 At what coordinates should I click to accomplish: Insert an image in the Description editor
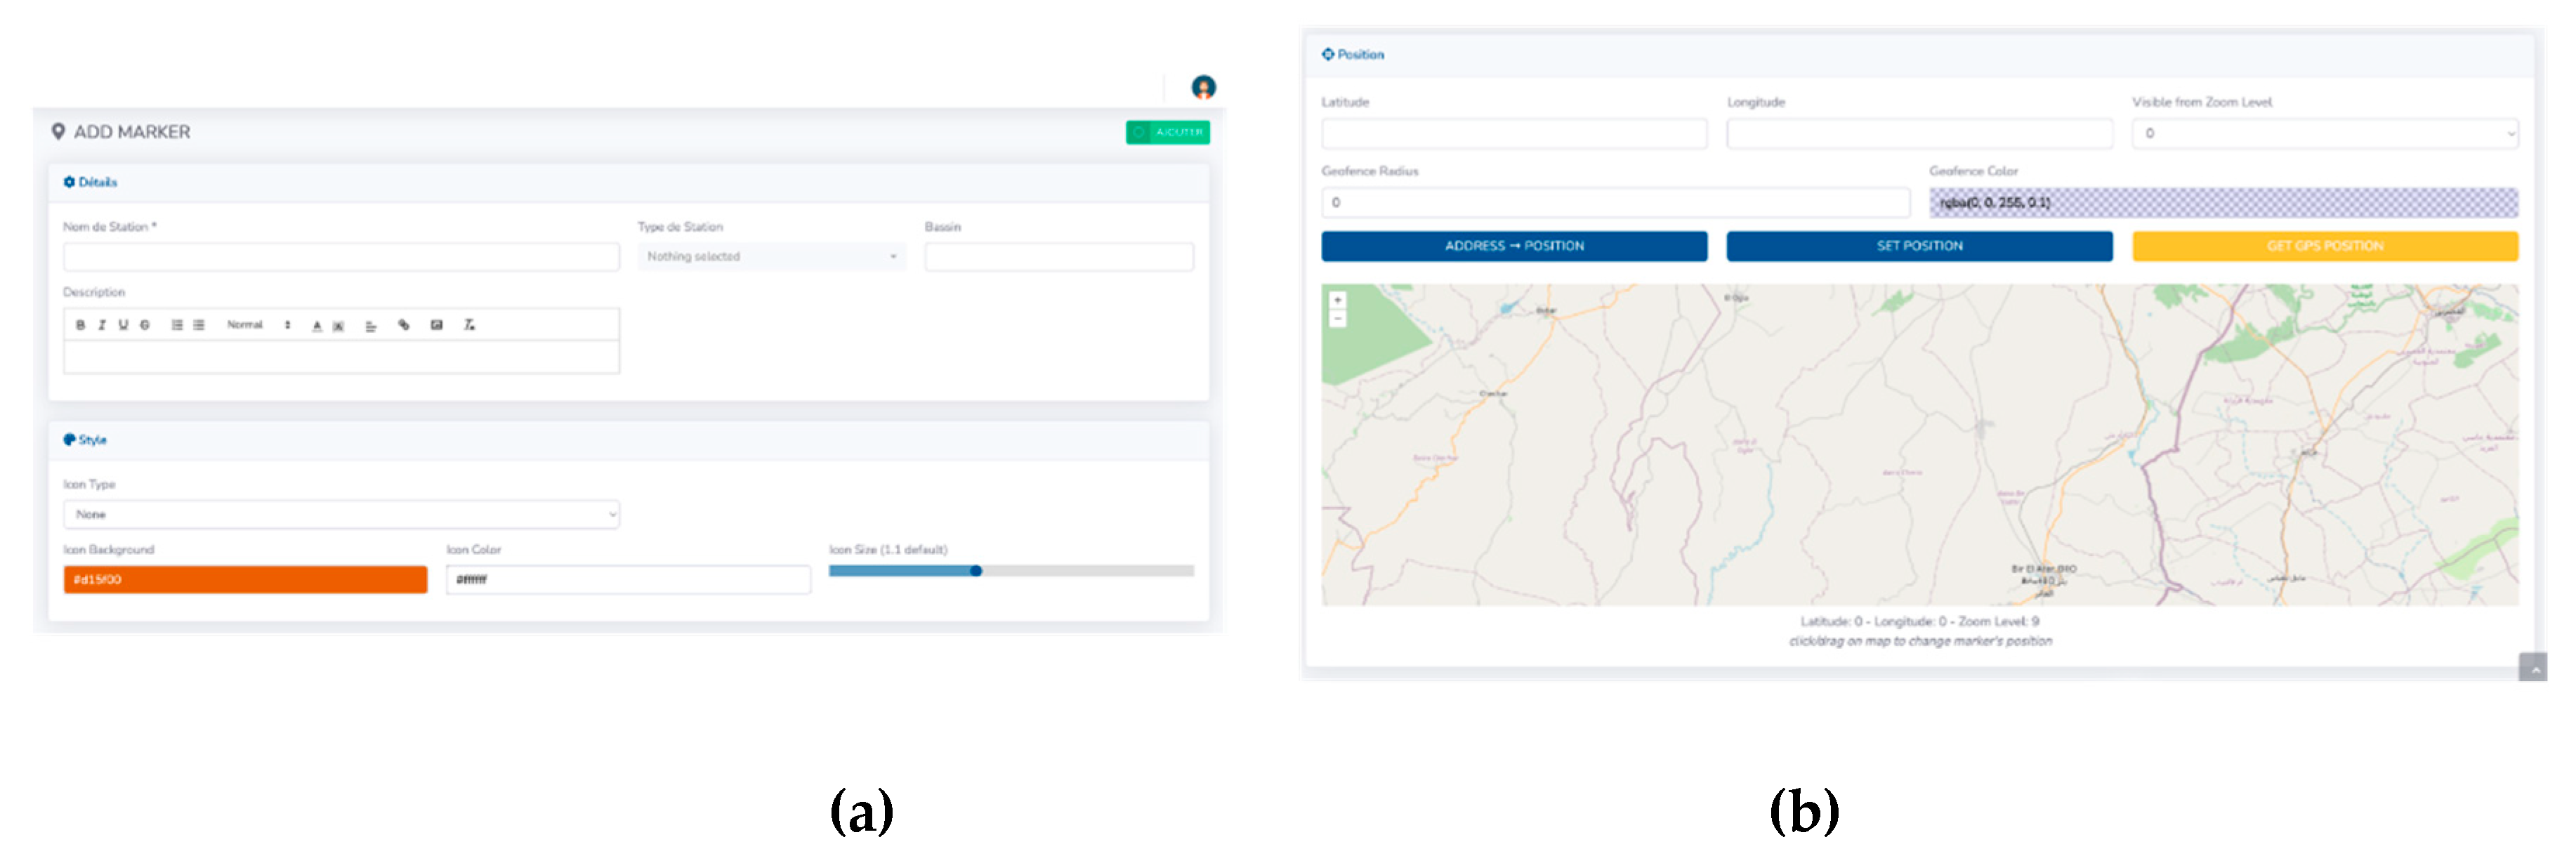[x=436, y=325]
